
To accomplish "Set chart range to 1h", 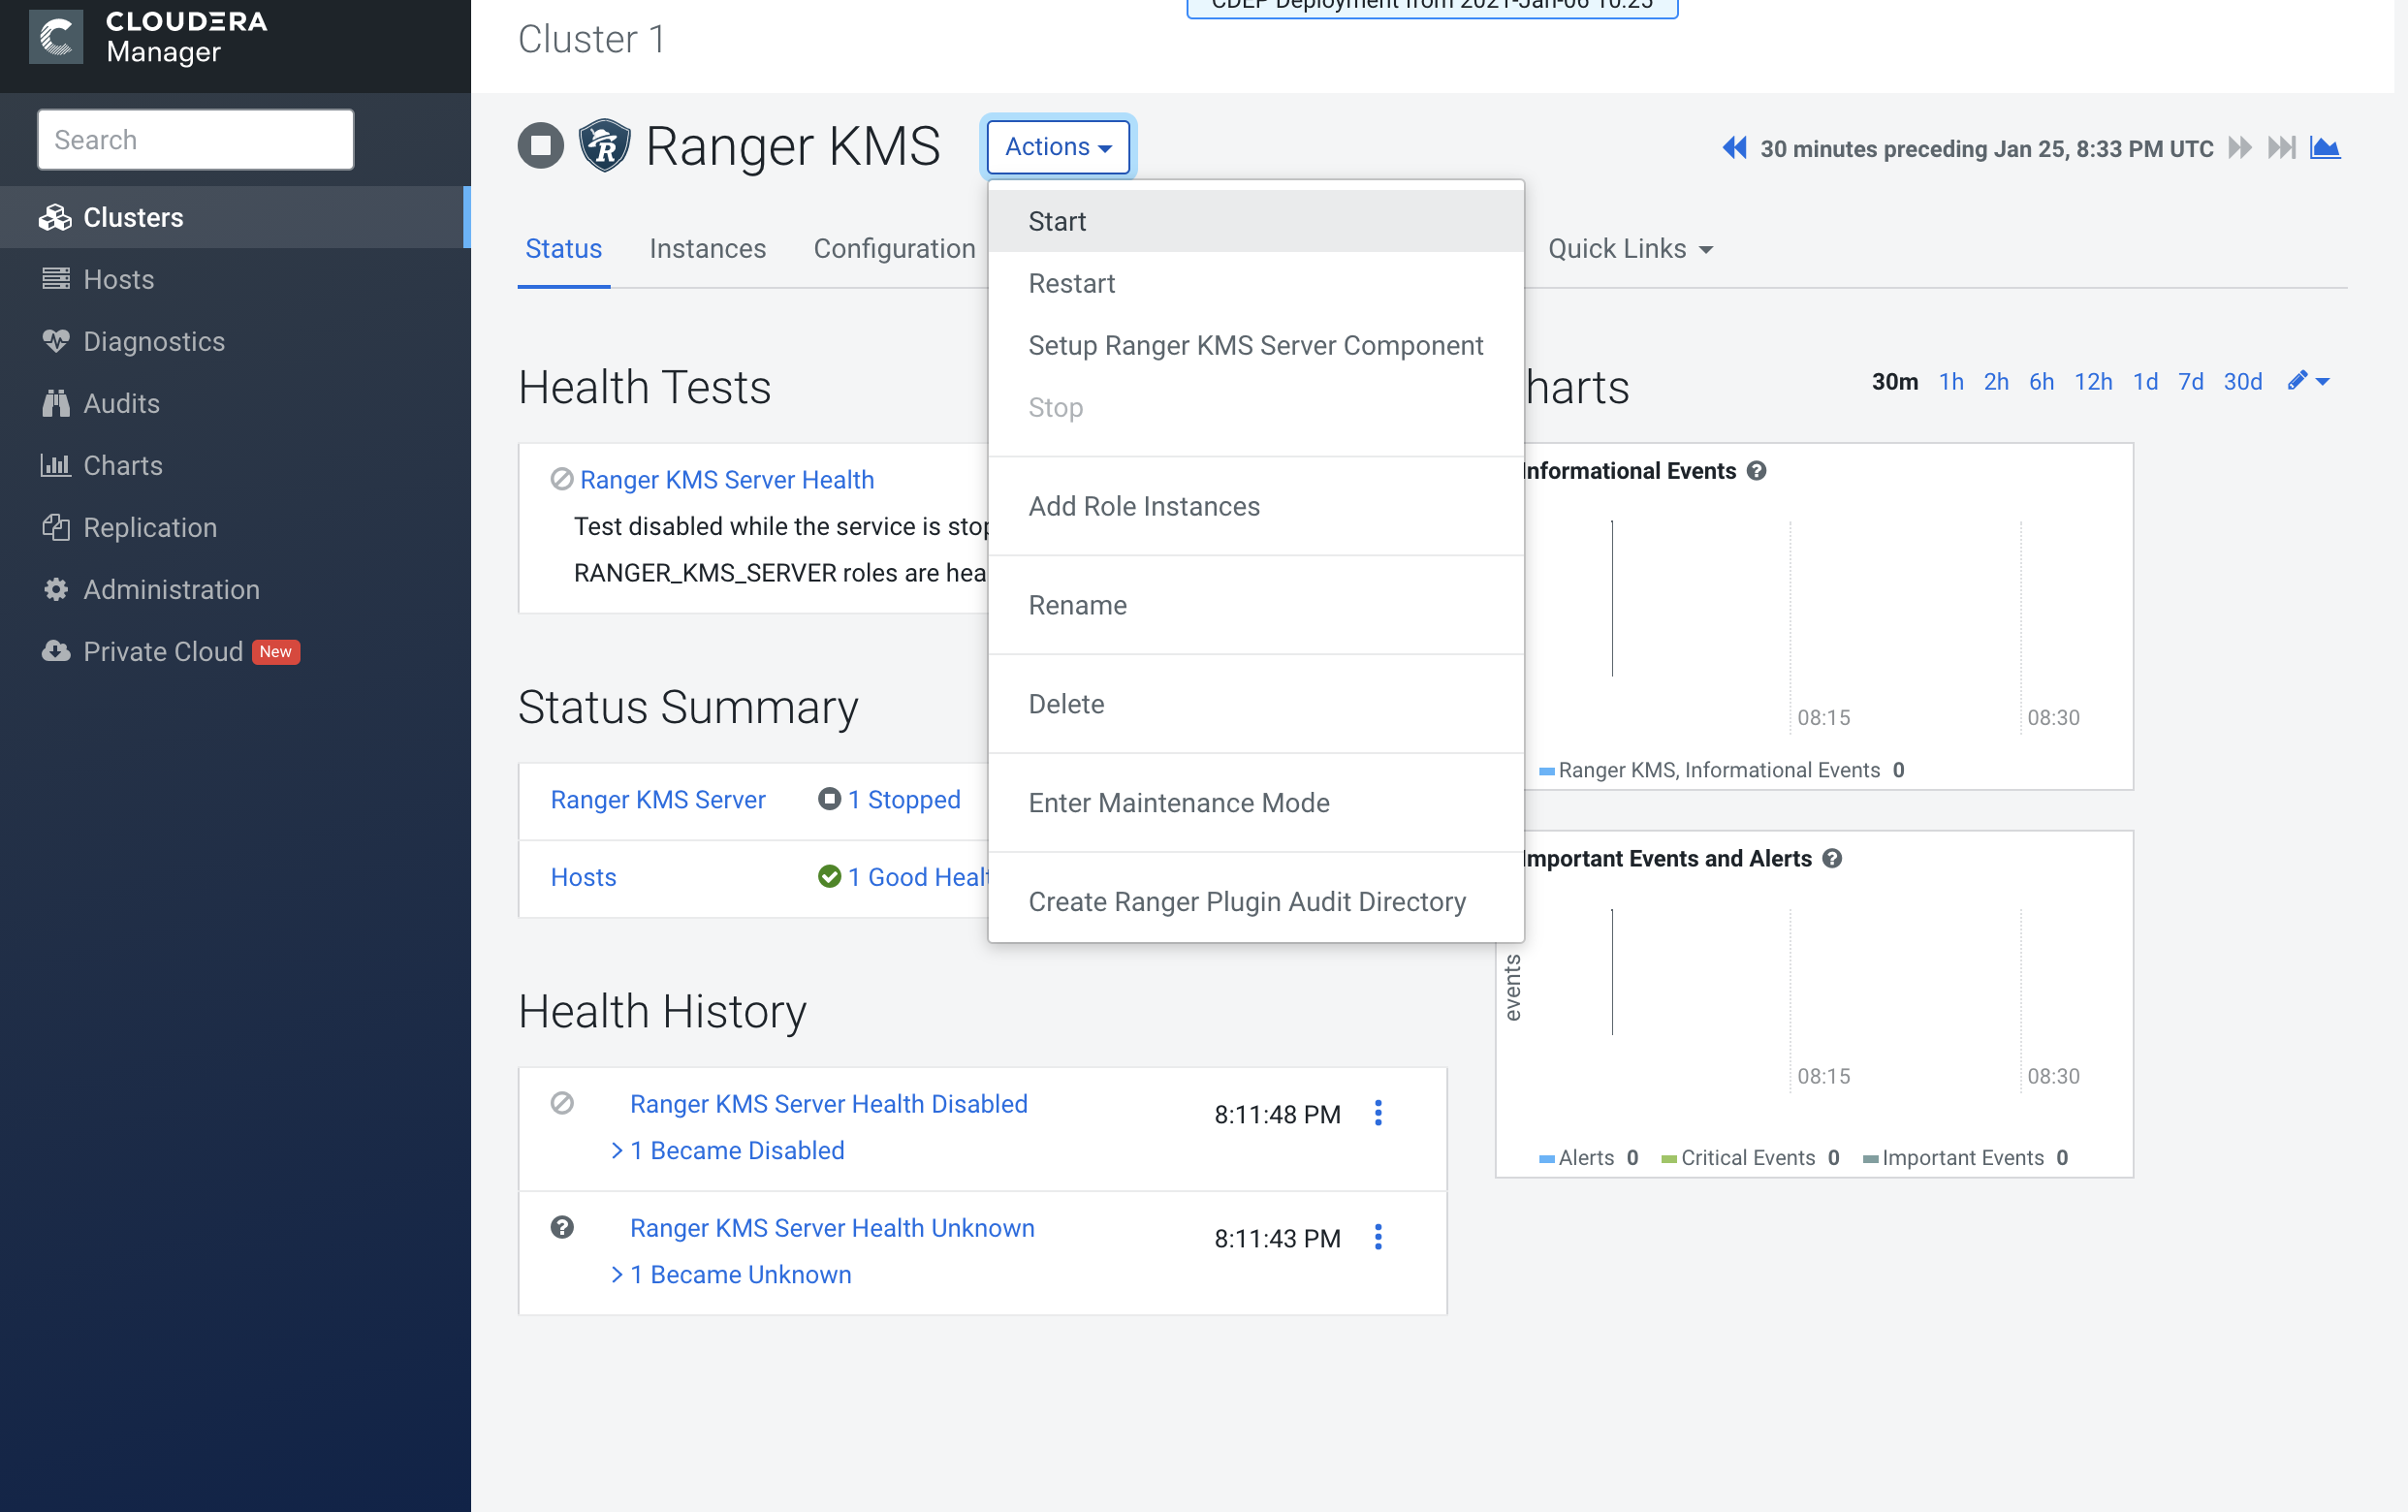I will (x=1951, y=381).
